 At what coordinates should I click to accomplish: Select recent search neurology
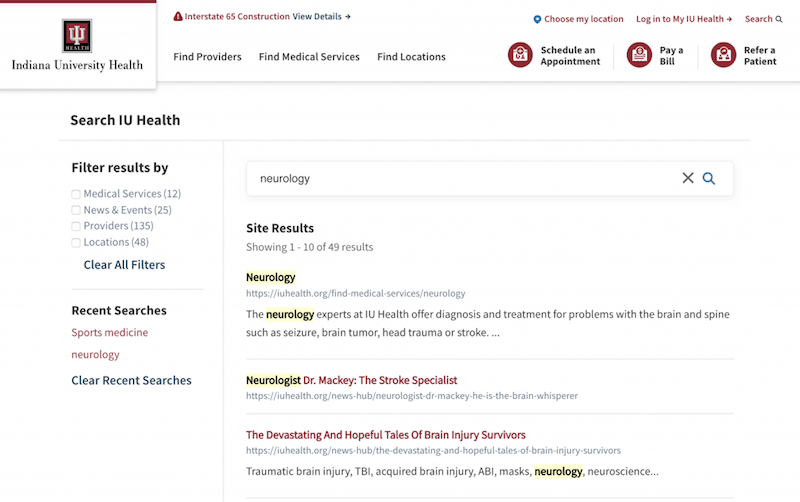point(95,355)
